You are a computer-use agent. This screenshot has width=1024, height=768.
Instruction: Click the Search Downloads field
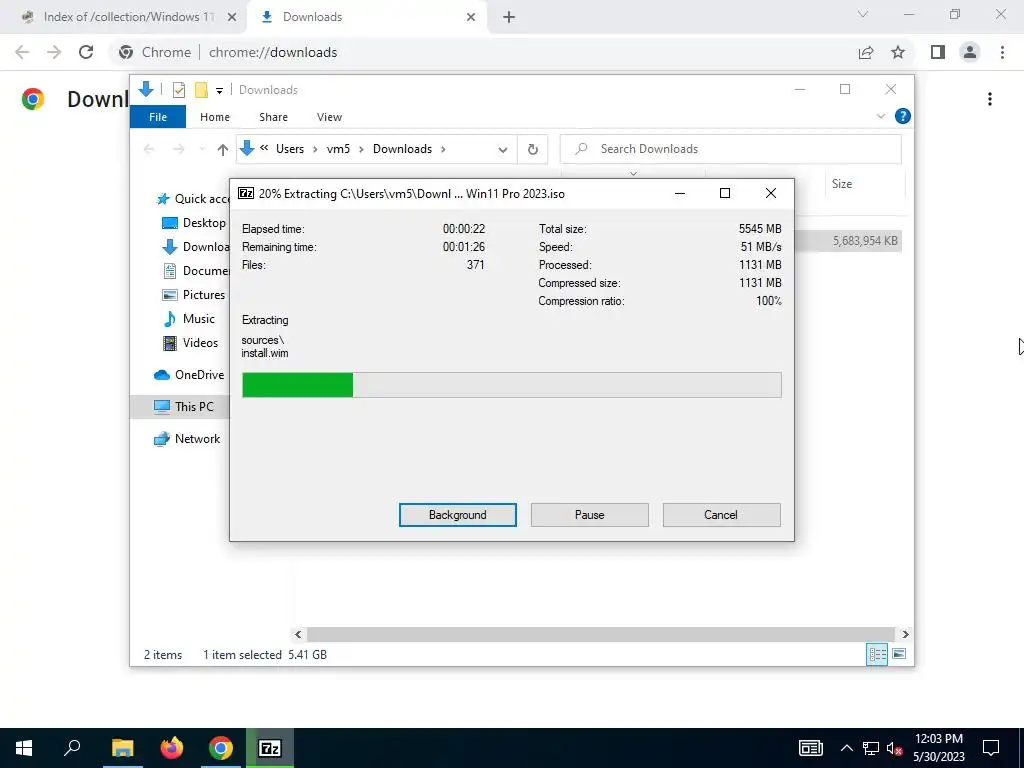tap(731, 149)
